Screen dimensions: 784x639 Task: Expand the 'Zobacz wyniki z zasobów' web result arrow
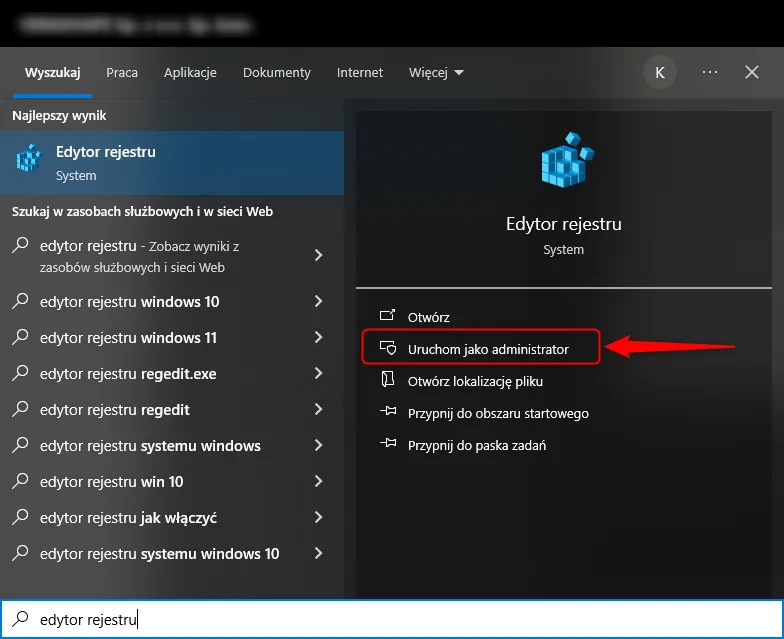[318, 256]
